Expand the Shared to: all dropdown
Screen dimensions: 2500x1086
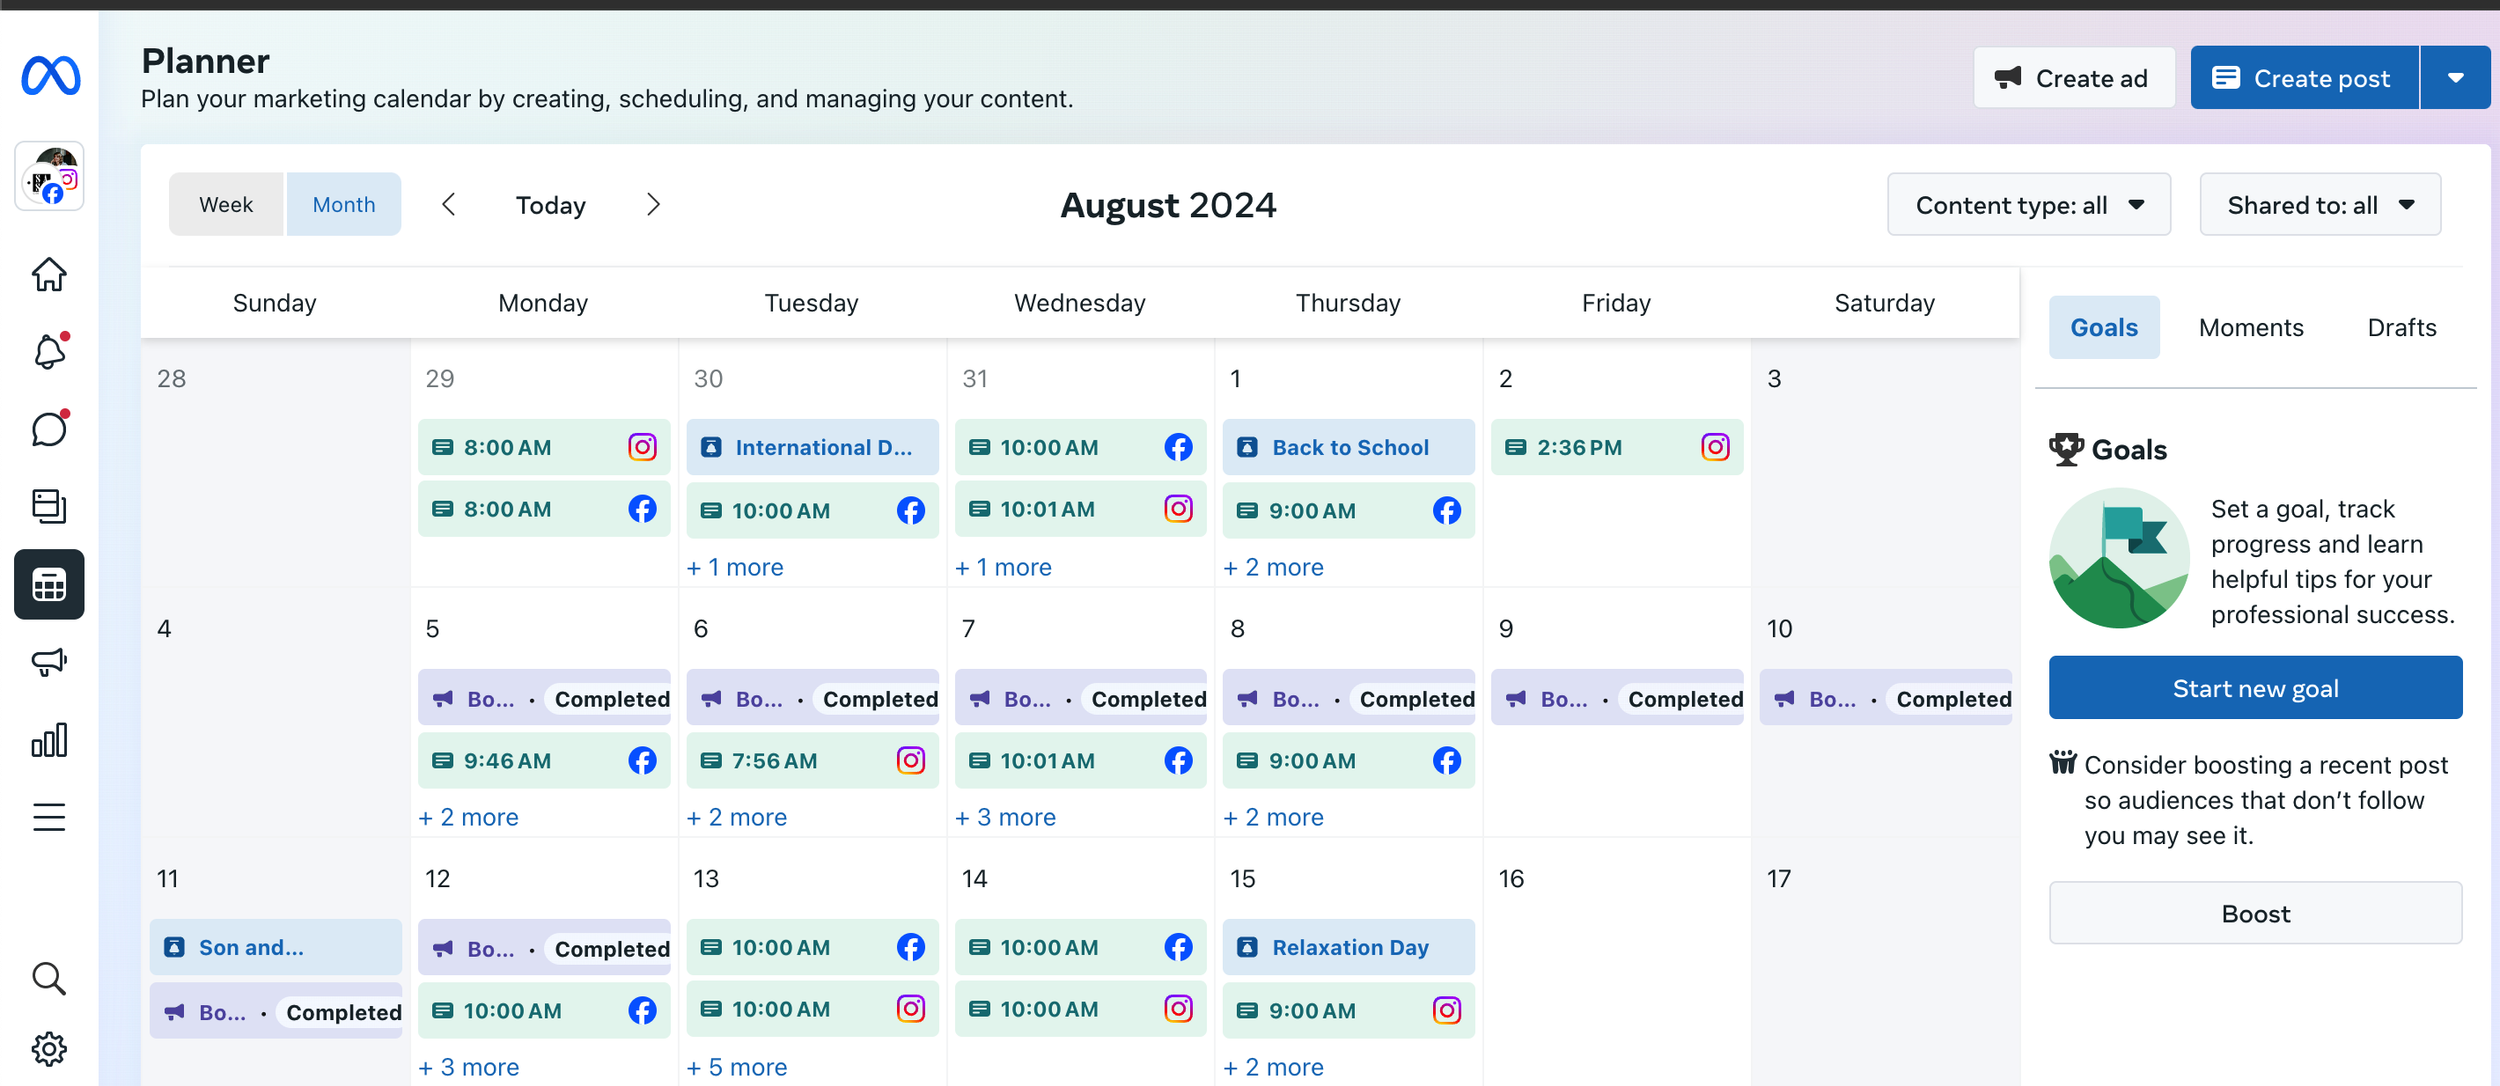(2319, 205)
